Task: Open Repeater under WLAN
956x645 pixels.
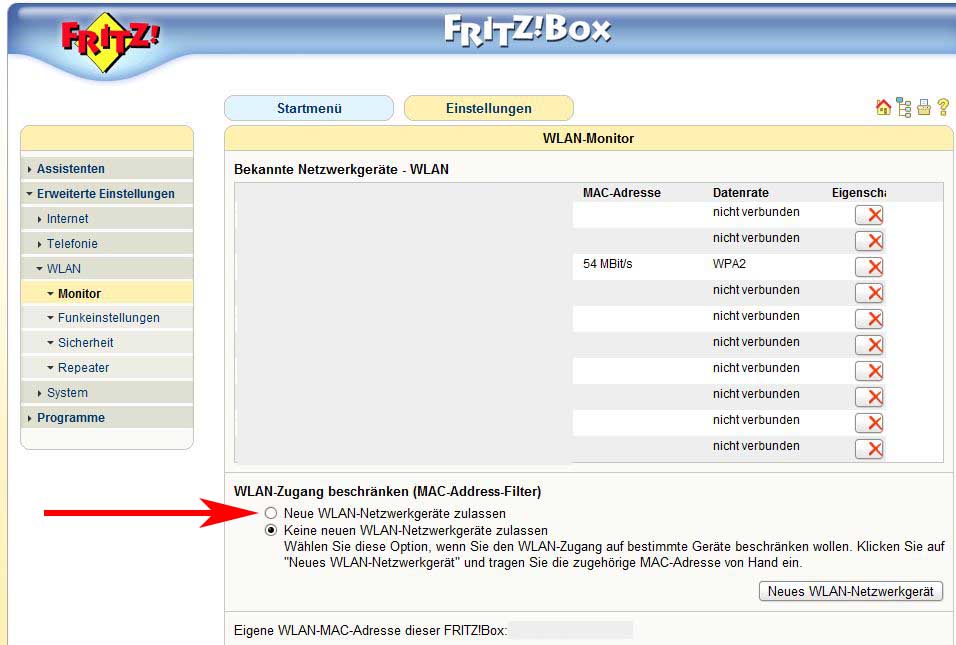Action: [107, 368]
